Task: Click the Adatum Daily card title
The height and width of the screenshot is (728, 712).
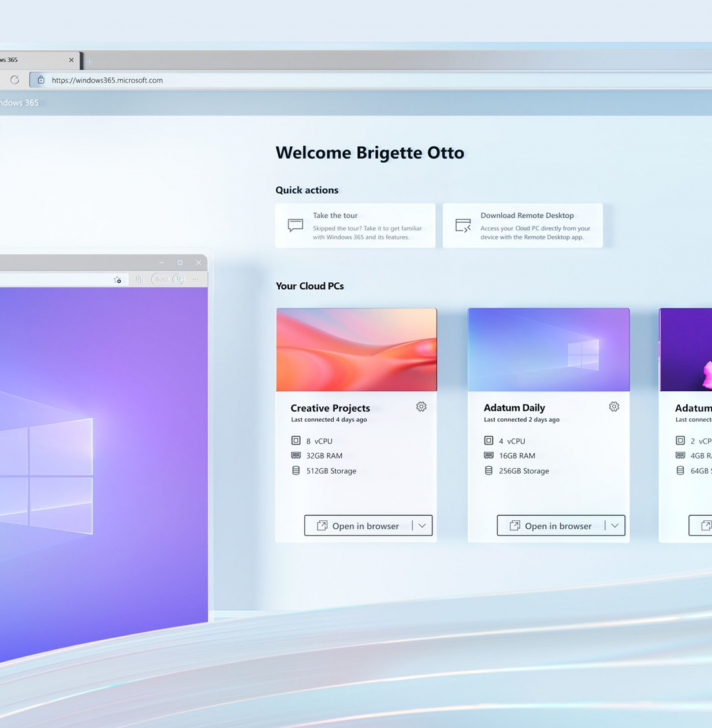Action: click(514, 408)
